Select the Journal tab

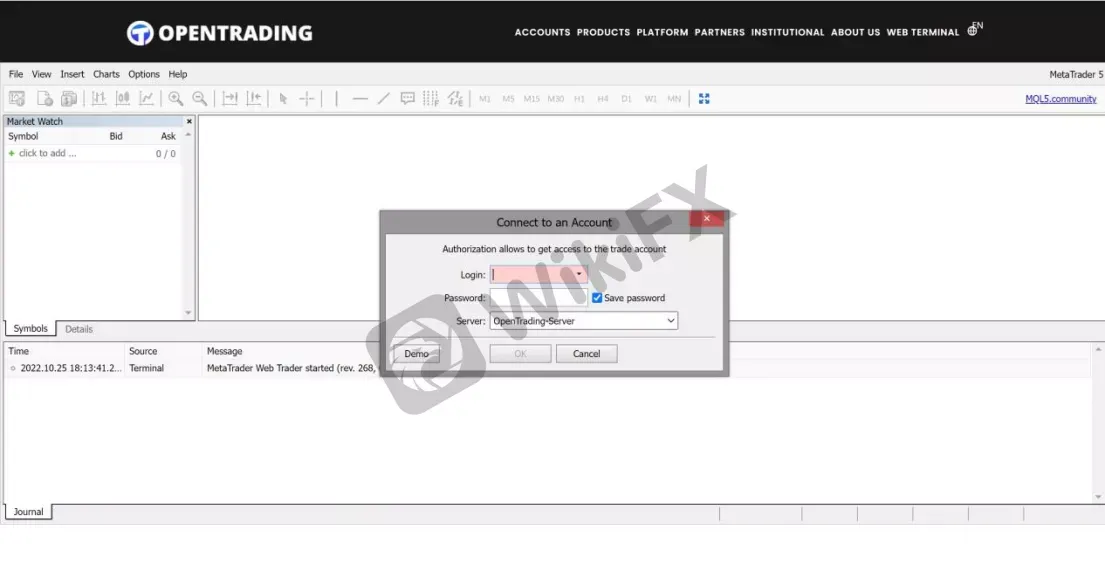[x=28, y=512]
